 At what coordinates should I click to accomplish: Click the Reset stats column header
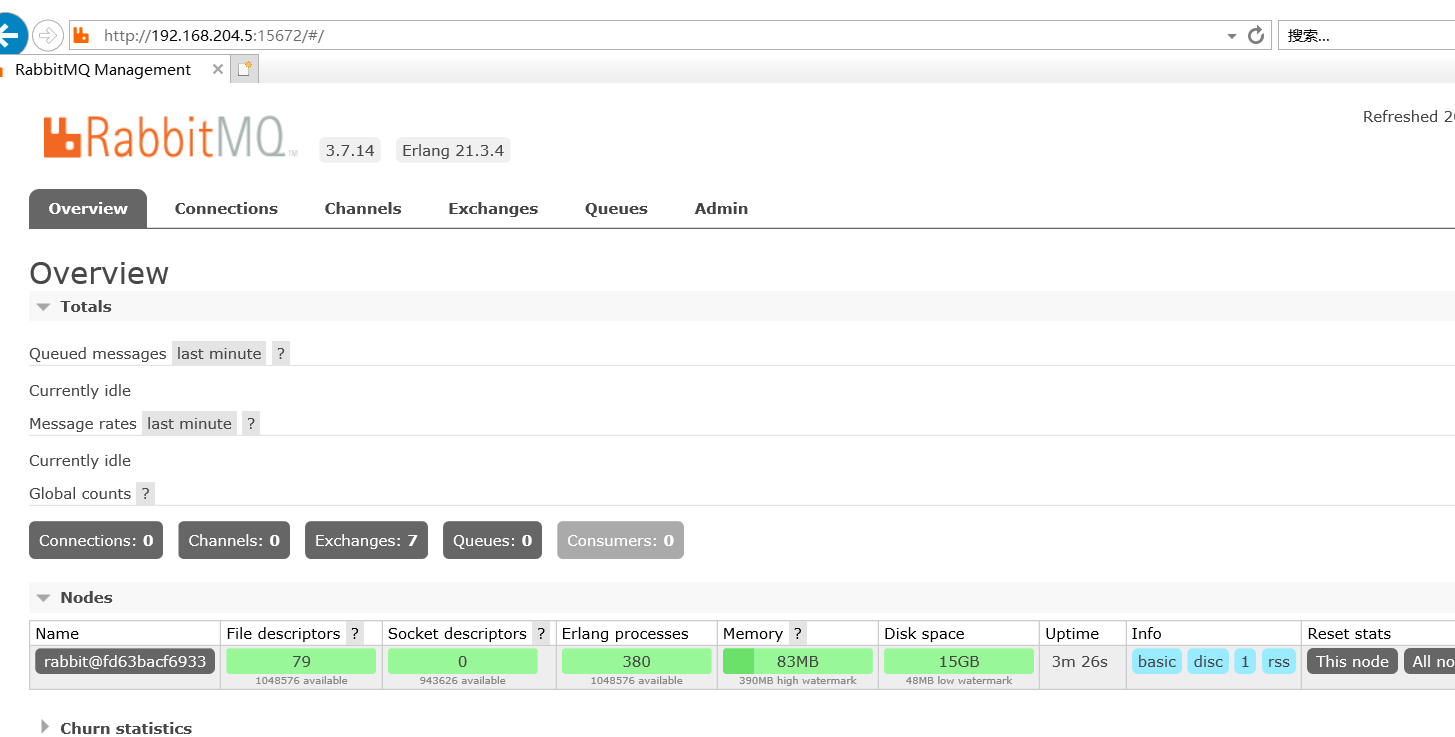[x=1349, y=634]
